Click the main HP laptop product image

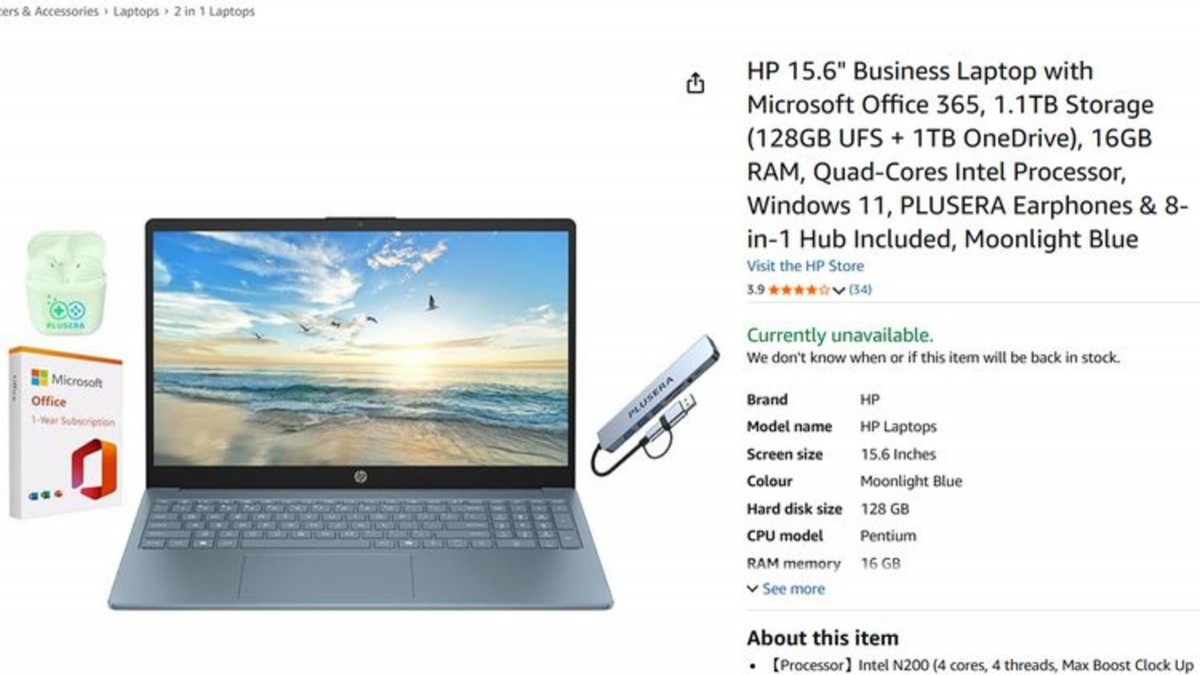coord(360,412)
